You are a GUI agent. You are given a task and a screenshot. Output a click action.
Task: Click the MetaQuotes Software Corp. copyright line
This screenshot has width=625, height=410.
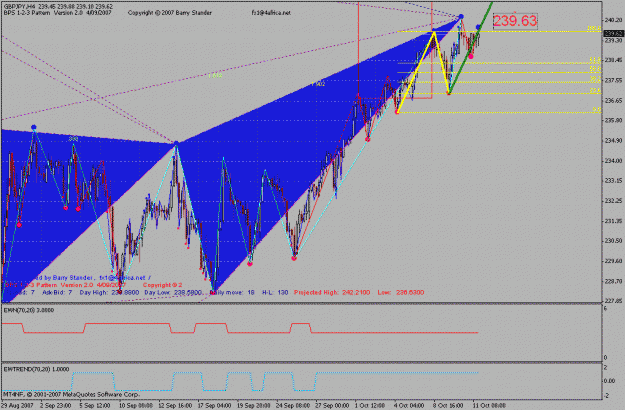[71, 394]
